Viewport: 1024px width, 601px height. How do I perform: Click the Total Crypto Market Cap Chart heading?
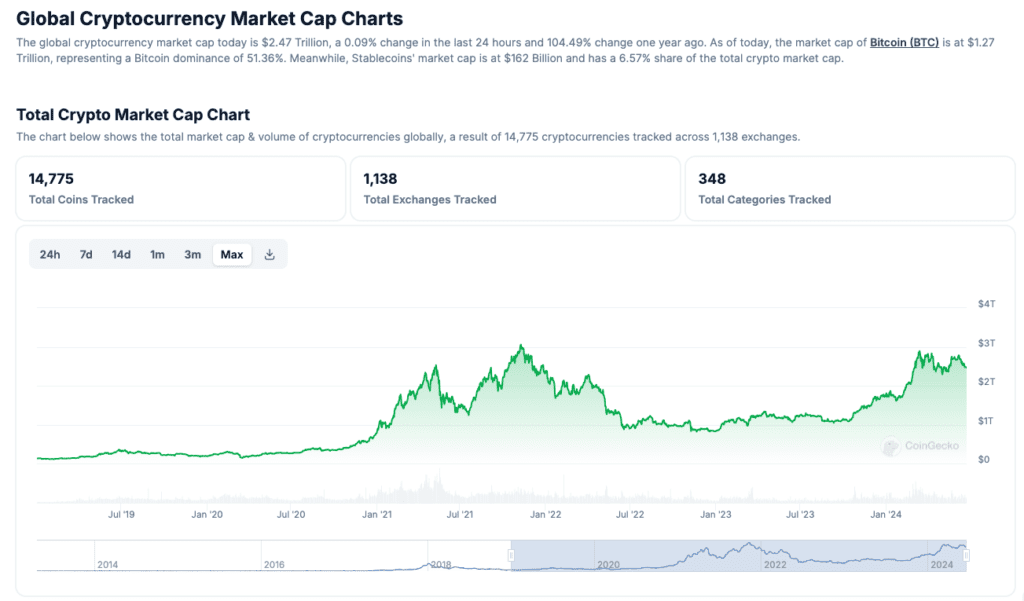point(133,115)
